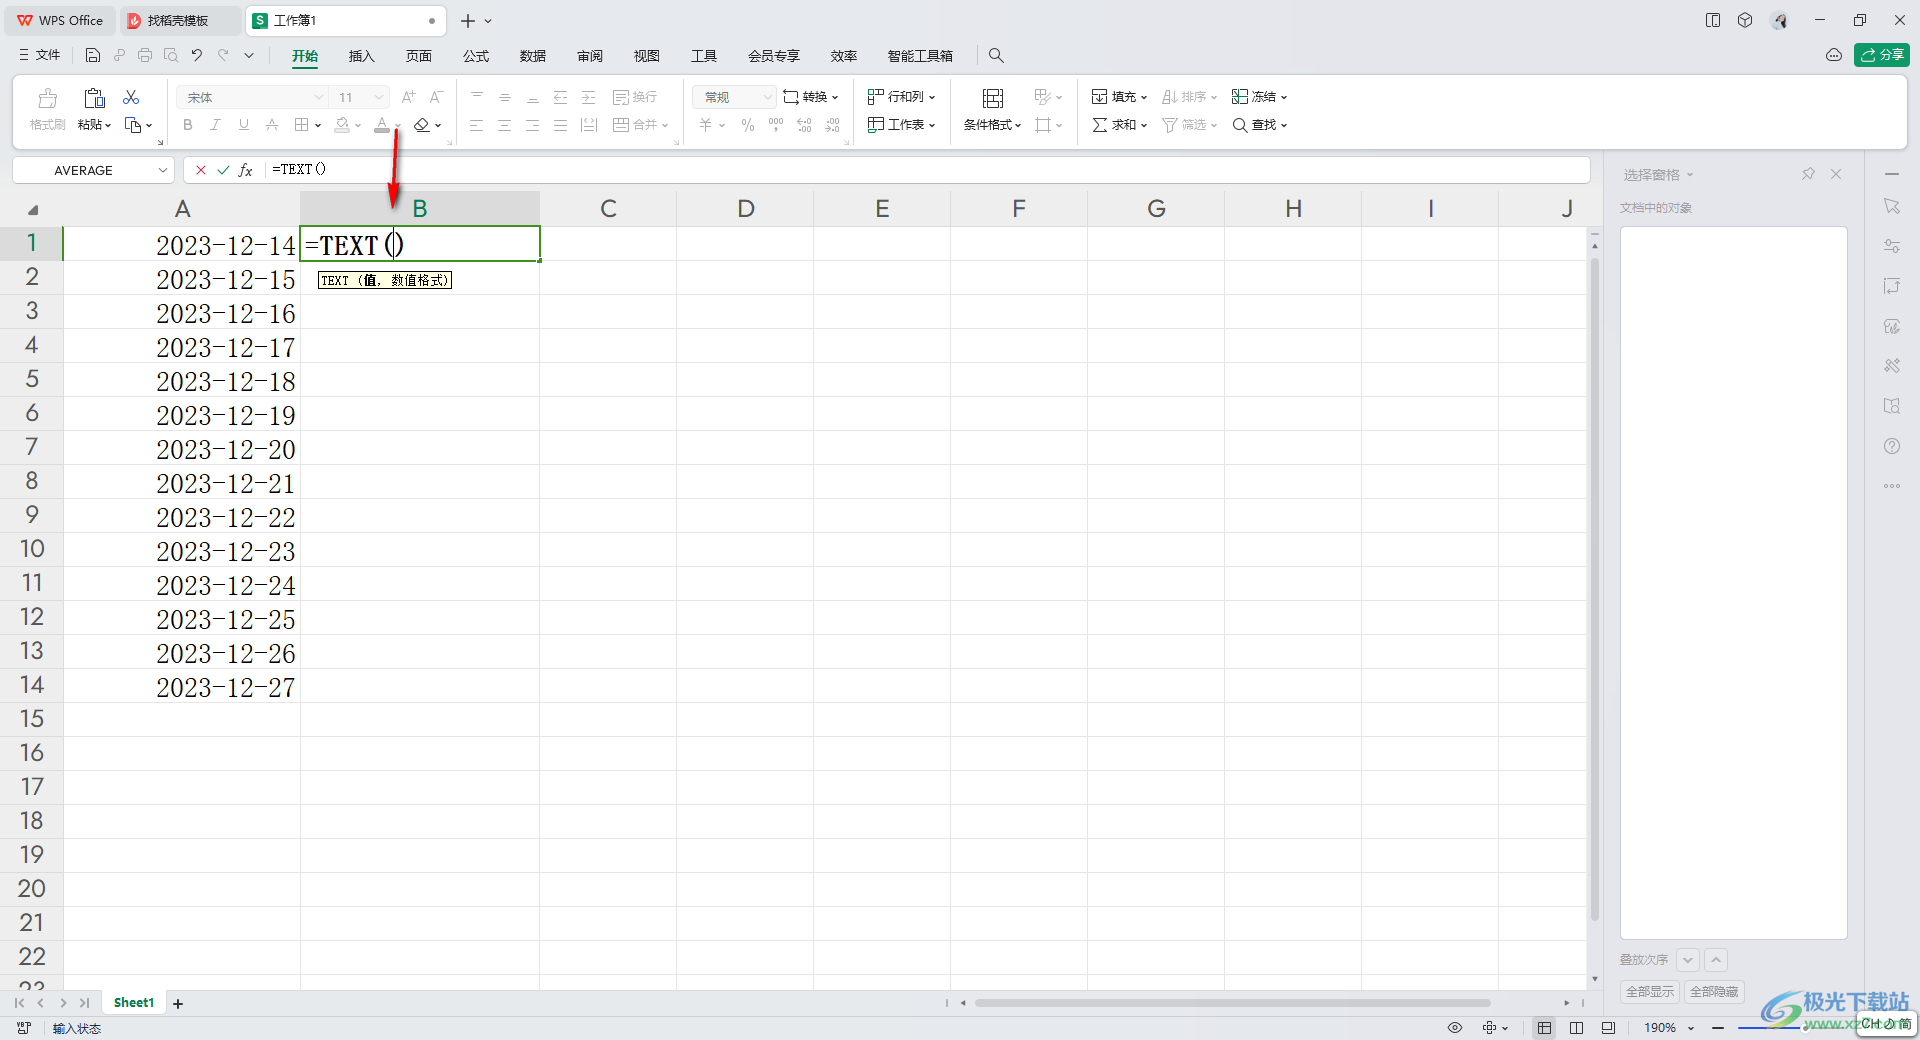Click the decrease decimal places icon
This screenshot has height=1040, width=1920.
833,125
